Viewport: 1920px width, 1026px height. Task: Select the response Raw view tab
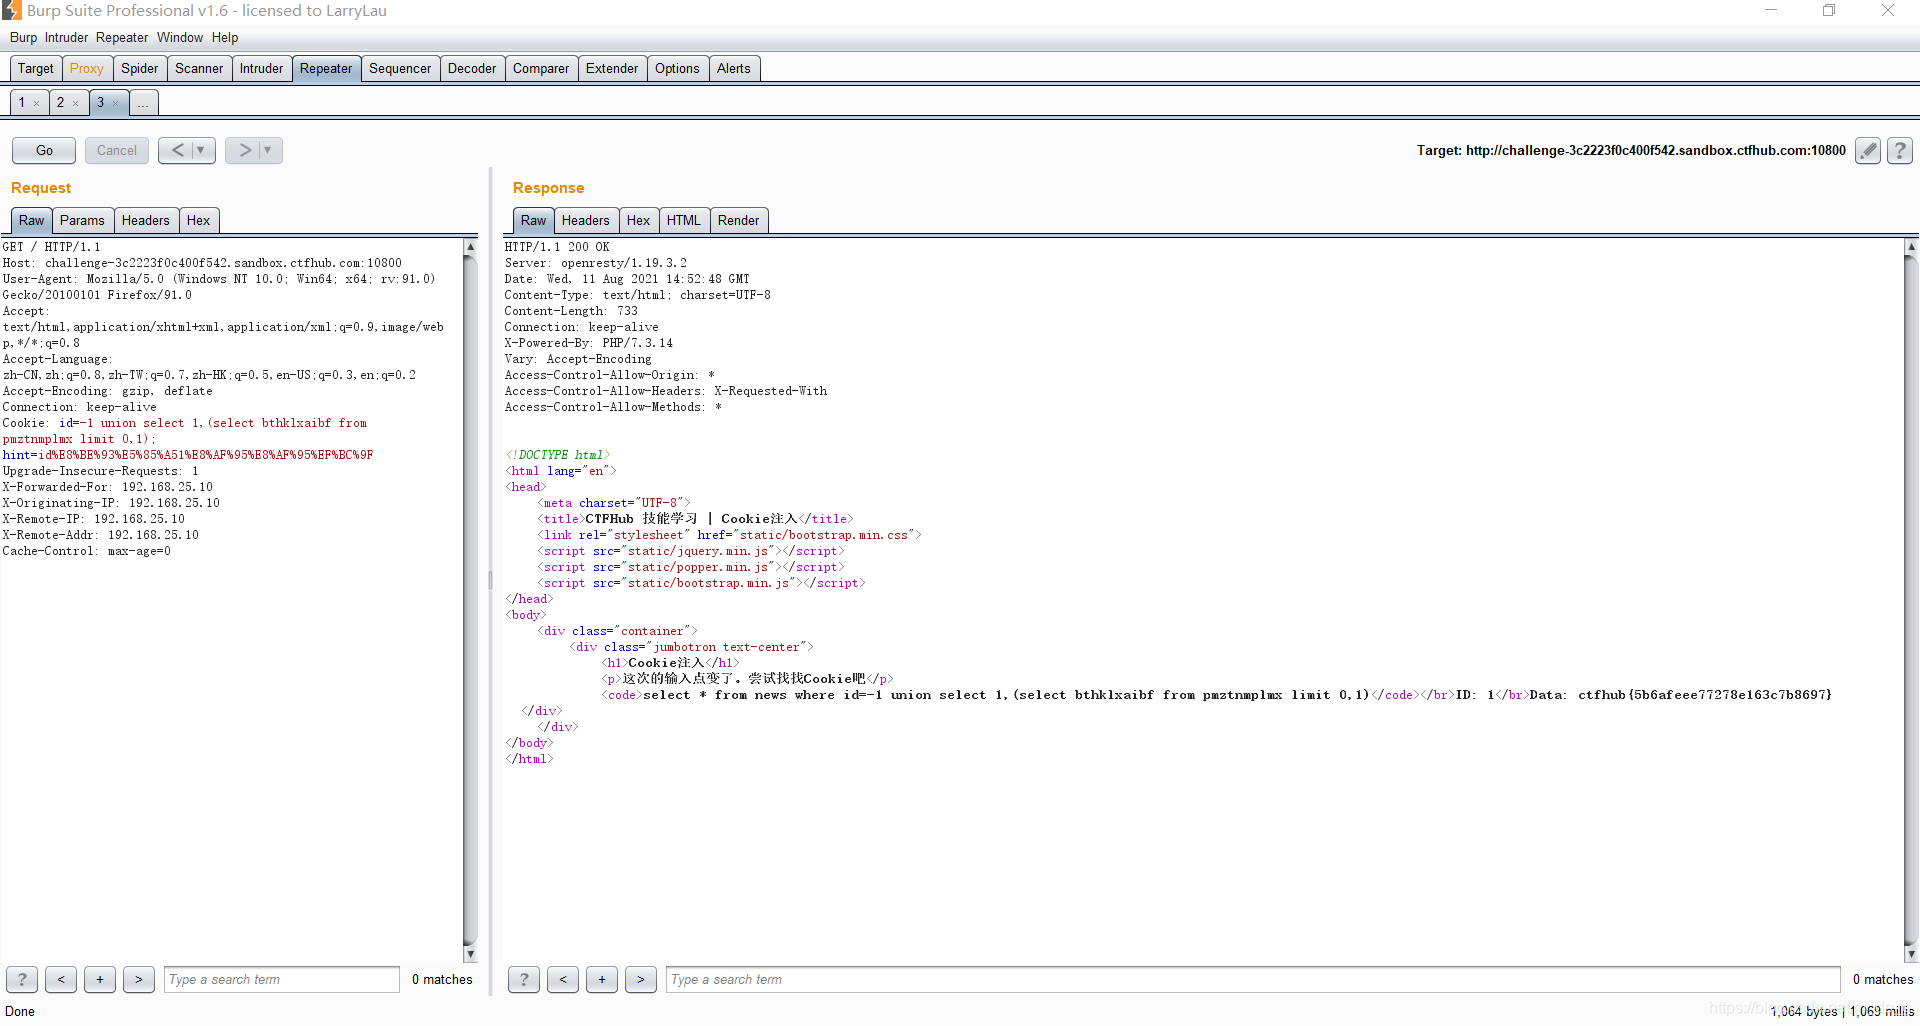[534, 220]
